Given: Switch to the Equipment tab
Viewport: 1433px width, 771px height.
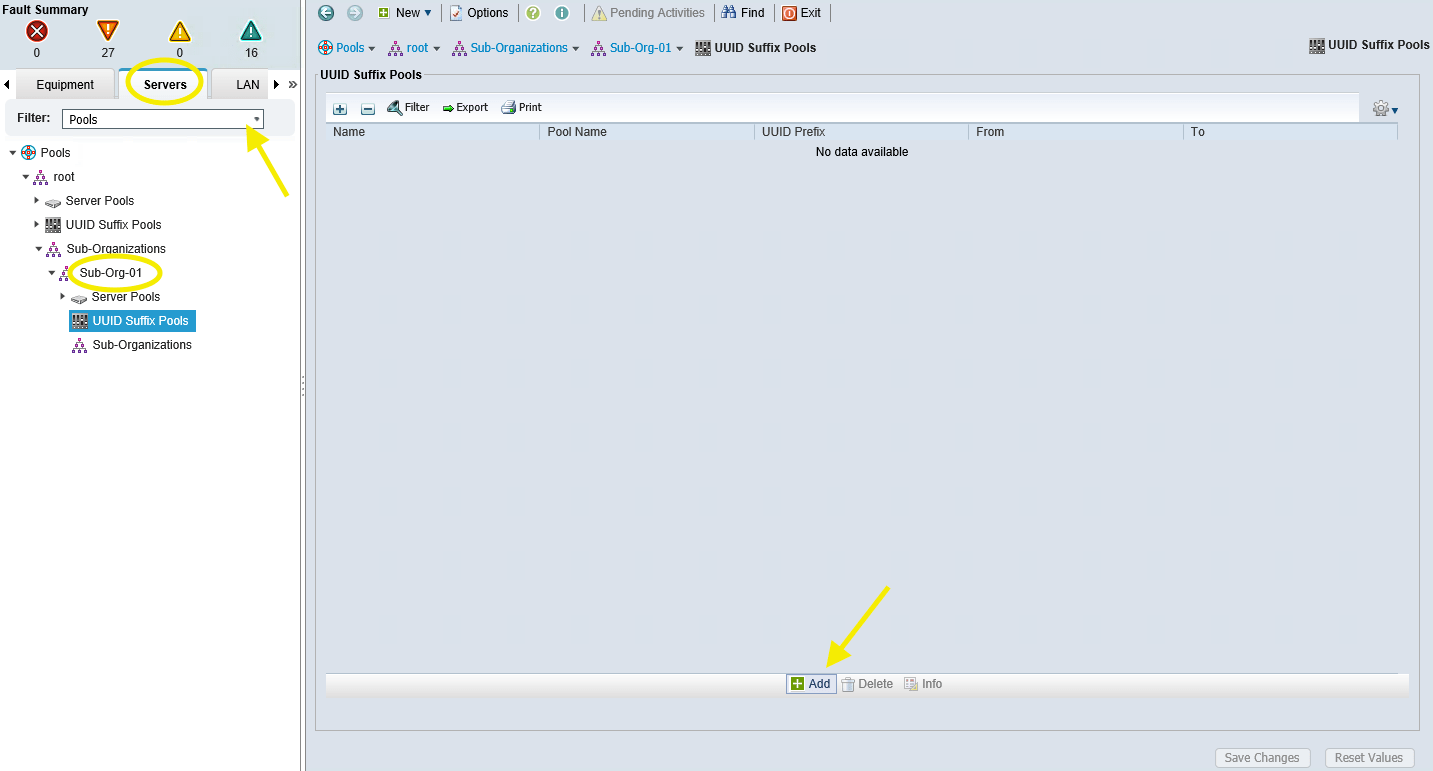Looking at the screenshot, I should (66, 84).
